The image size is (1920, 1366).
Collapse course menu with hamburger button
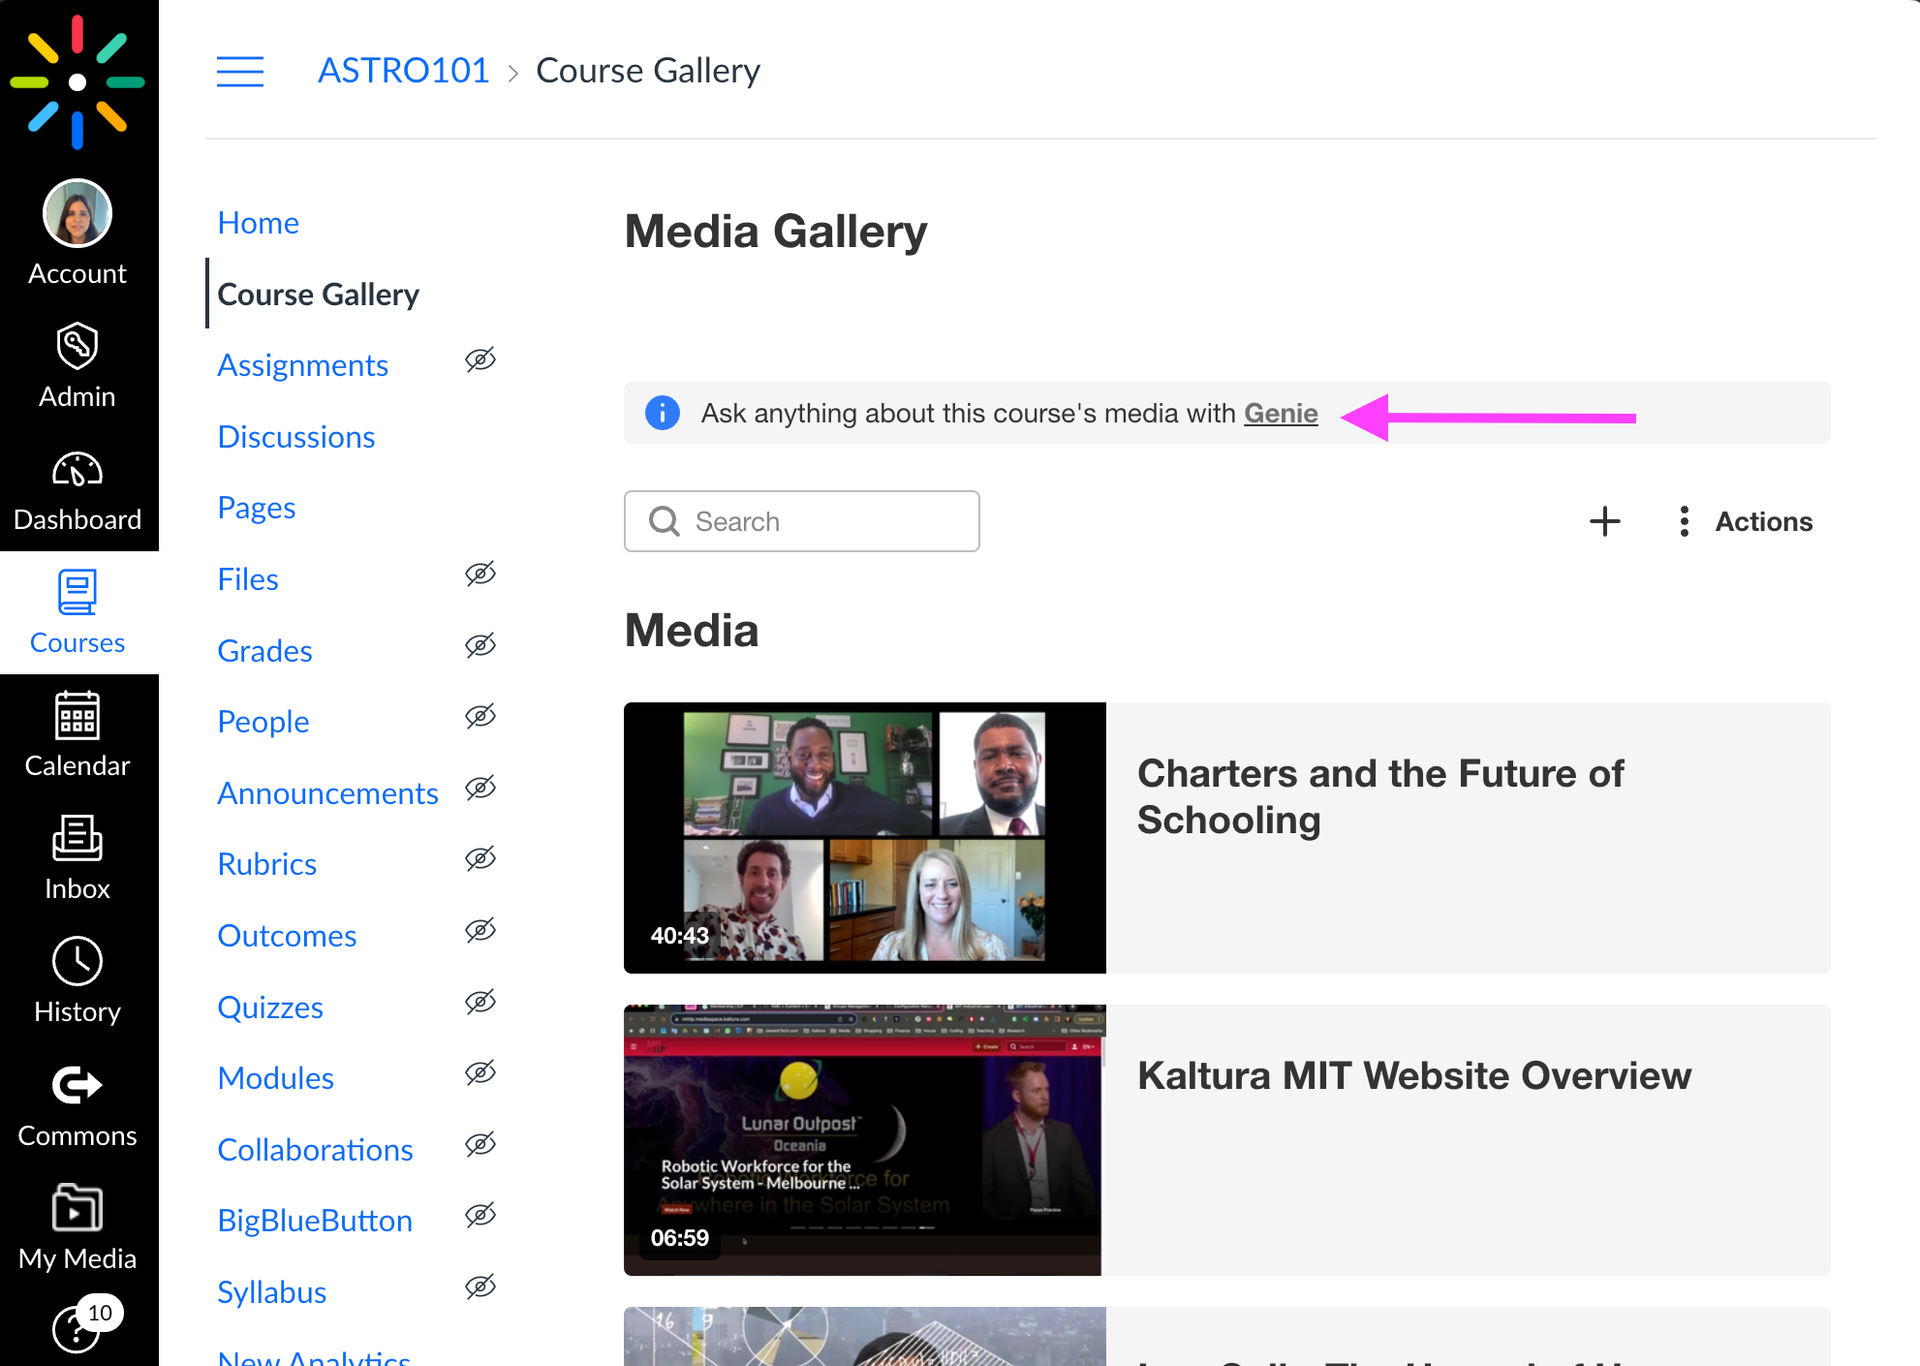(240, 71)
